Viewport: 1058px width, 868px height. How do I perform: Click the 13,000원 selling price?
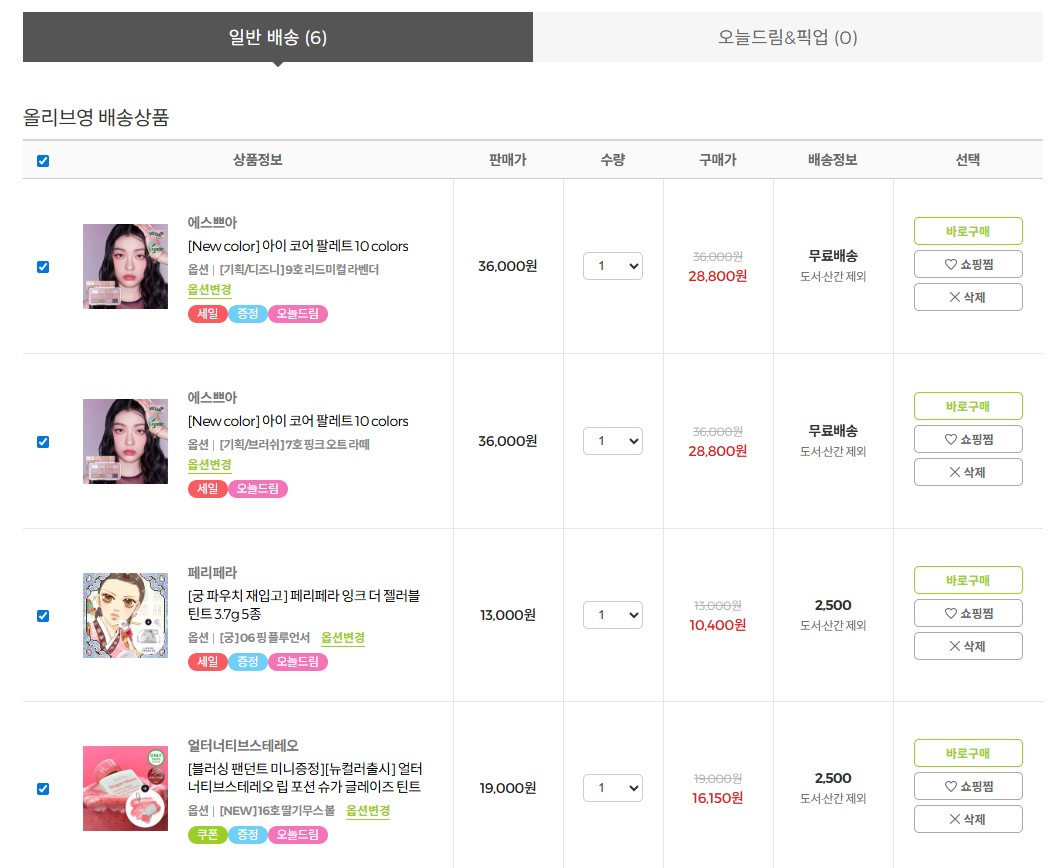(508, 615)
